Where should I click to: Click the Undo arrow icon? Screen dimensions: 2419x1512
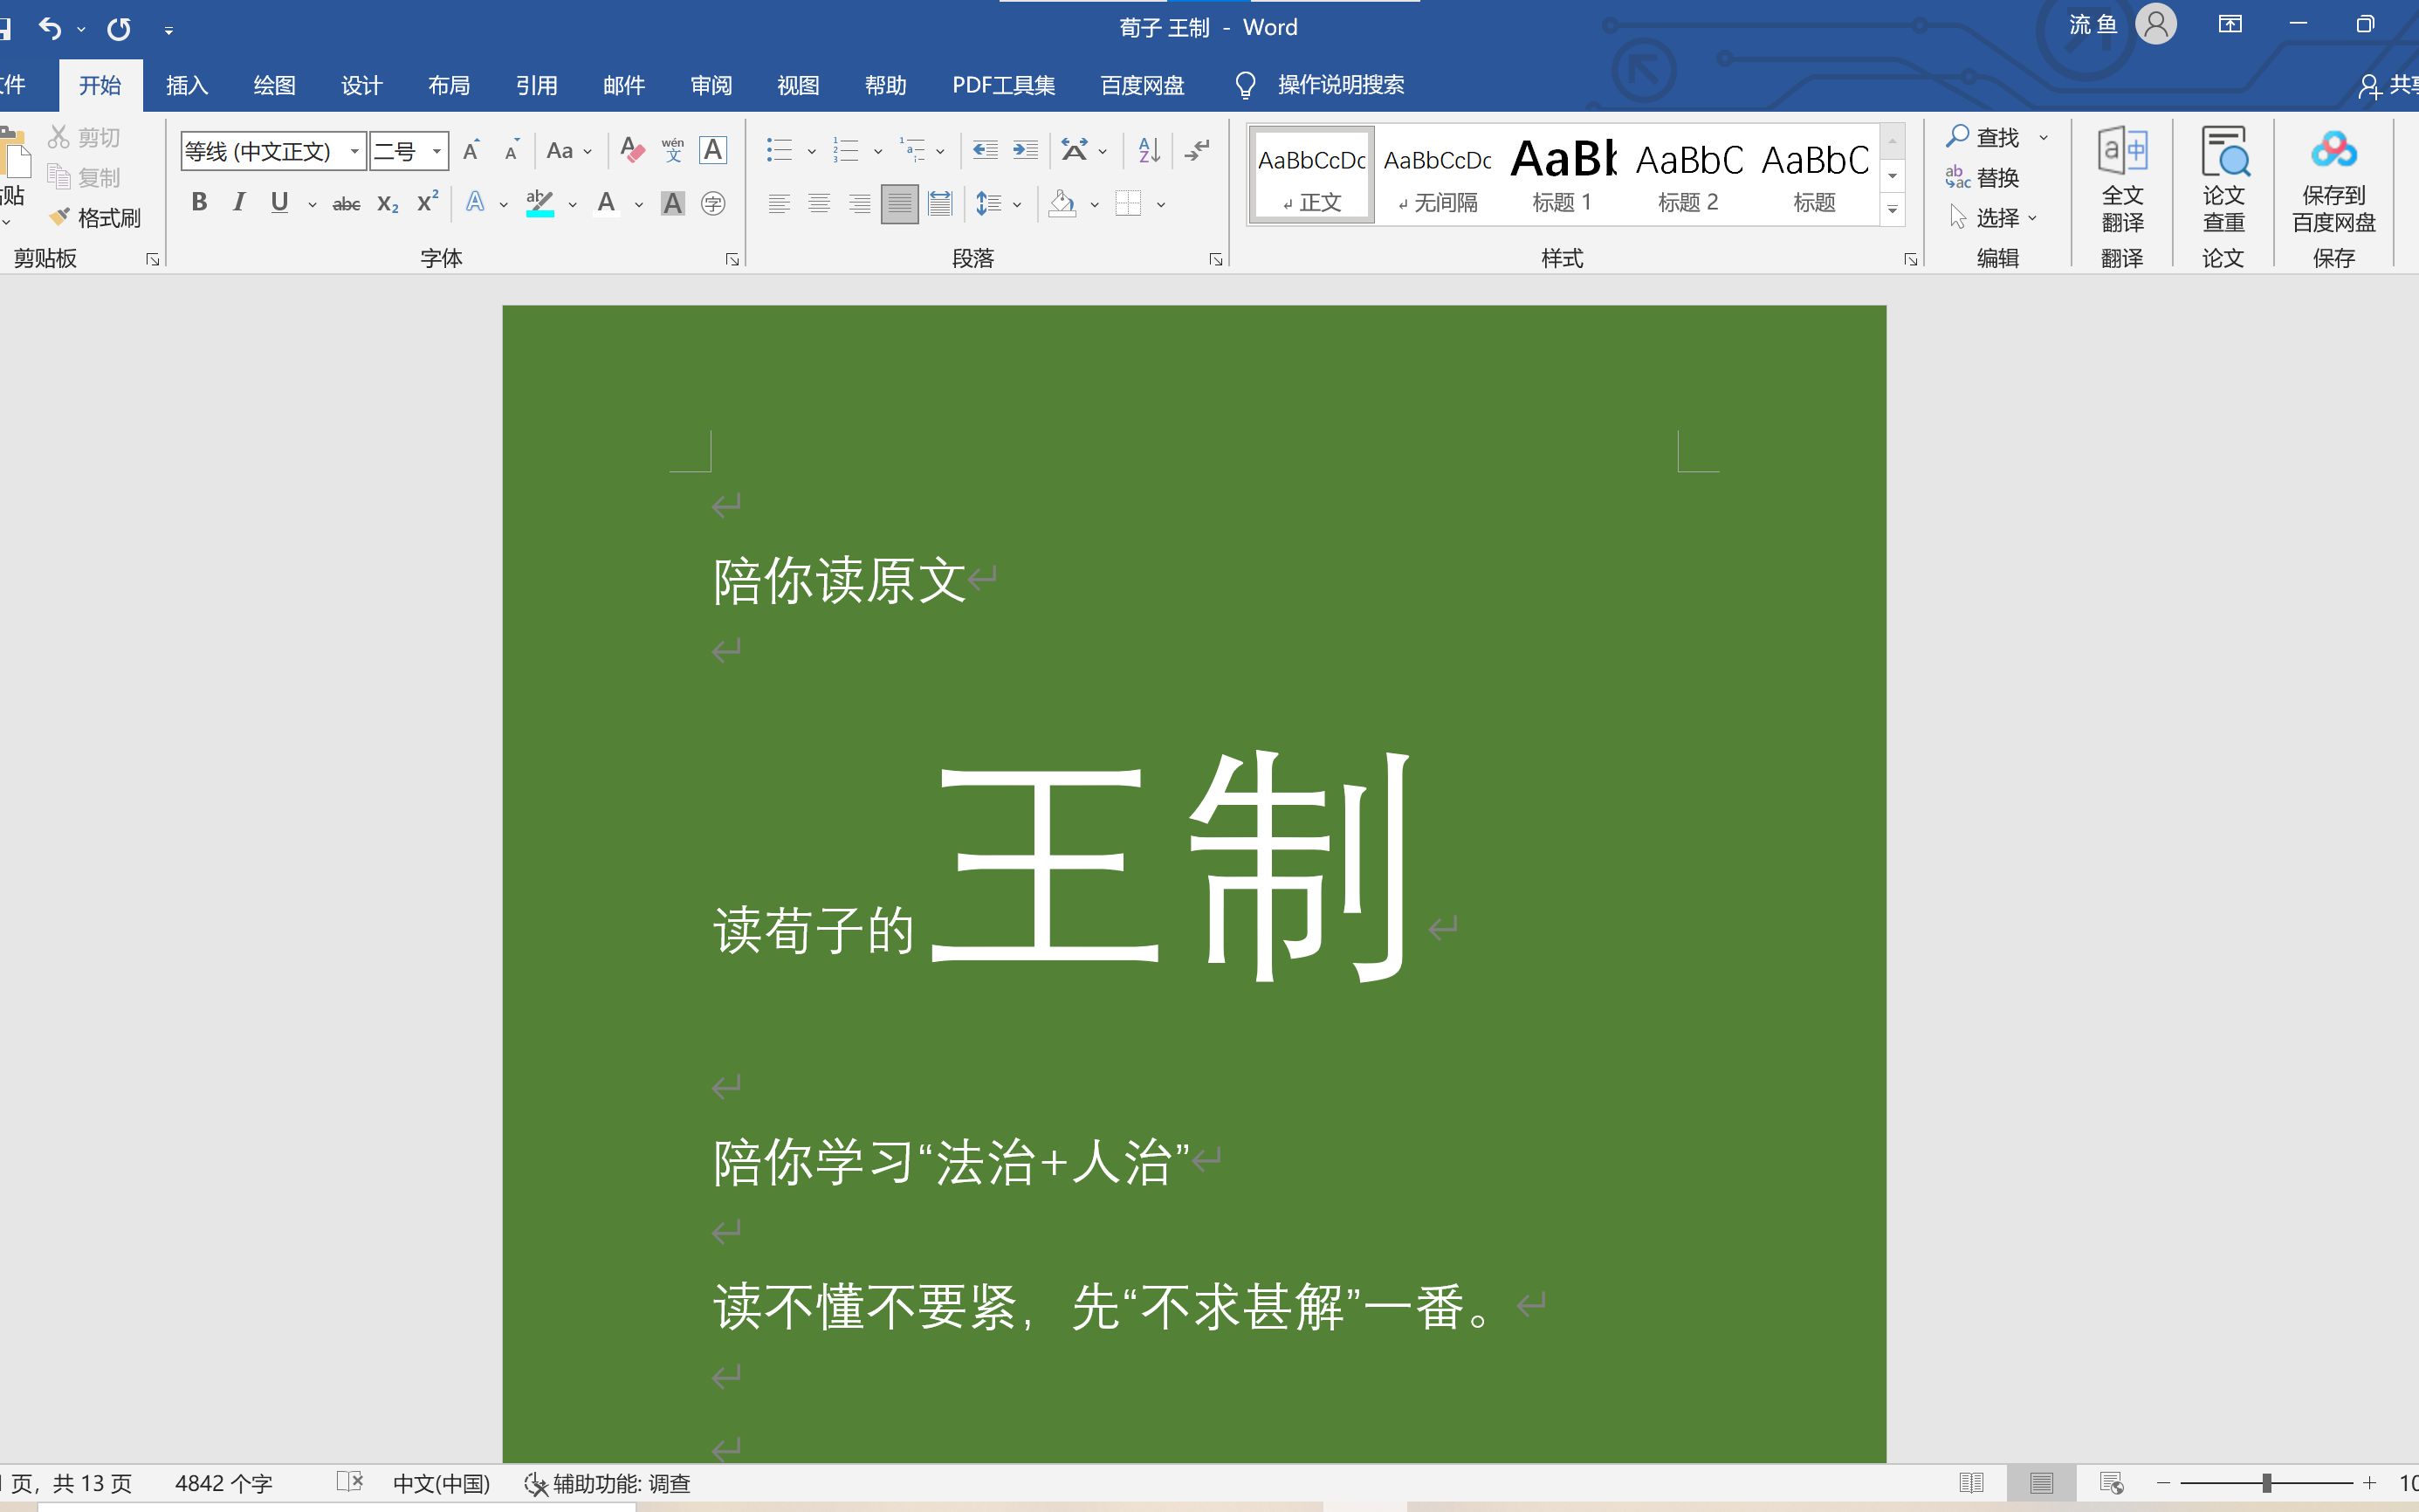click(50, 29)
